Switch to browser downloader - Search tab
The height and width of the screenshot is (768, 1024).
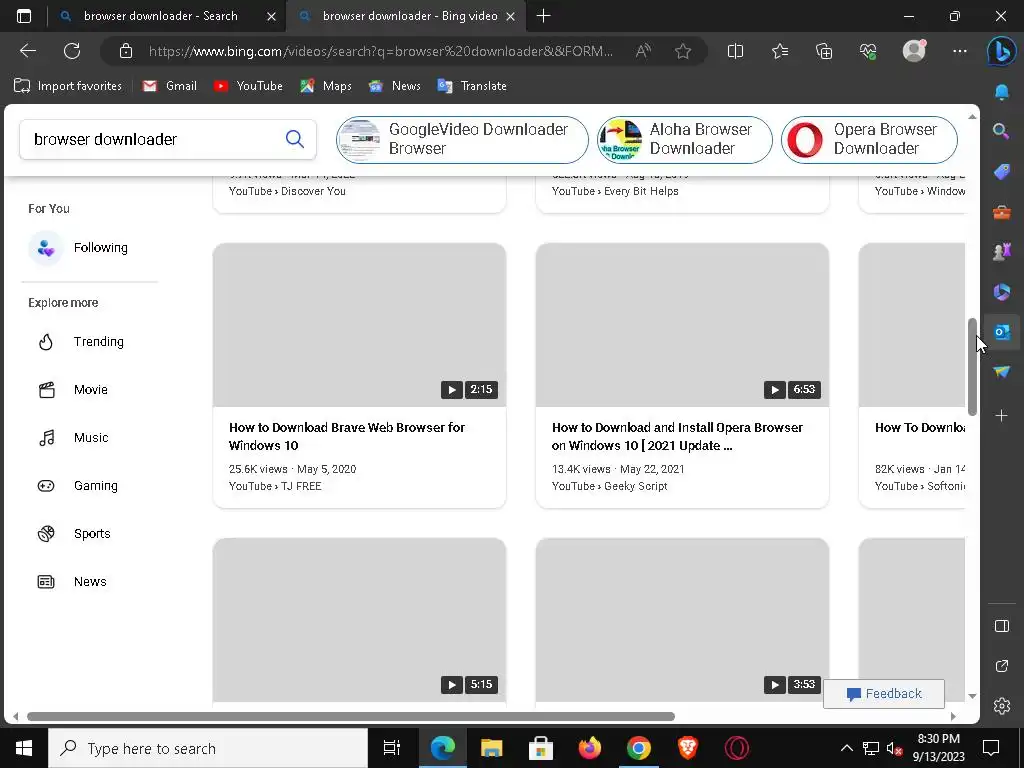160,16
